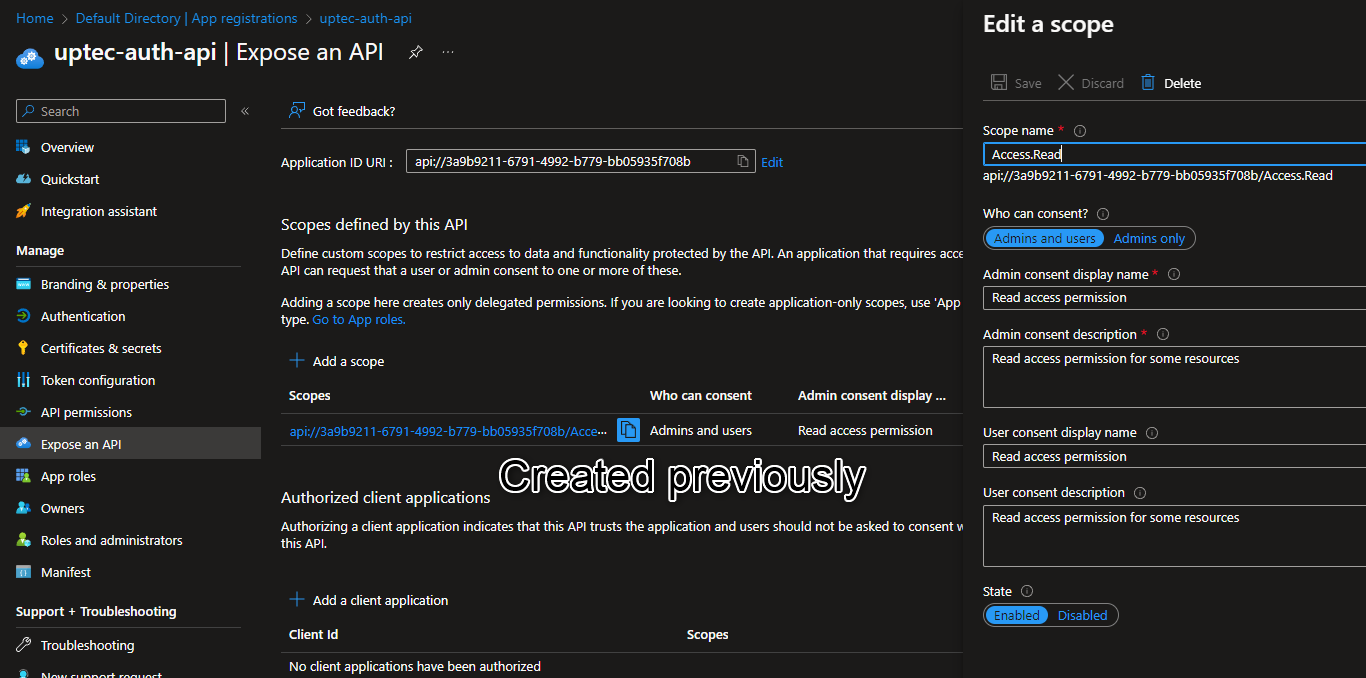Click the Scope name info icon

point(1080,131)
